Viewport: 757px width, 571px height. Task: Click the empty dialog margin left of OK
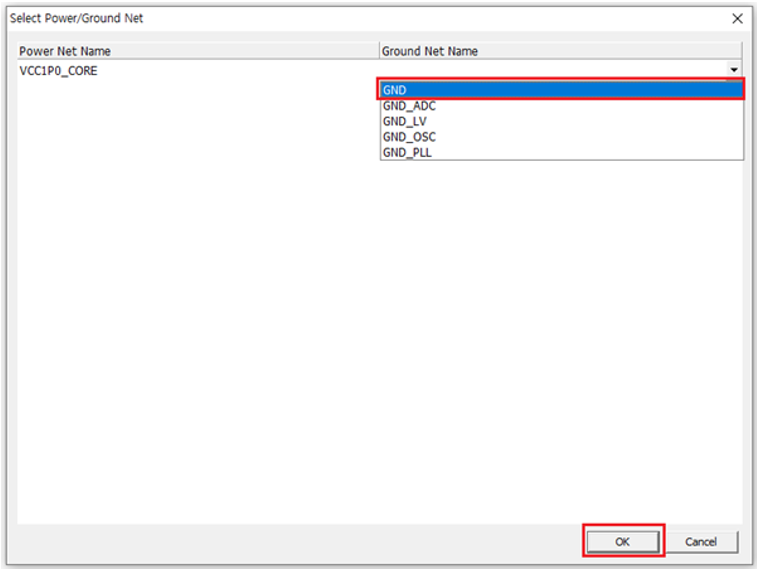[300, 541]
